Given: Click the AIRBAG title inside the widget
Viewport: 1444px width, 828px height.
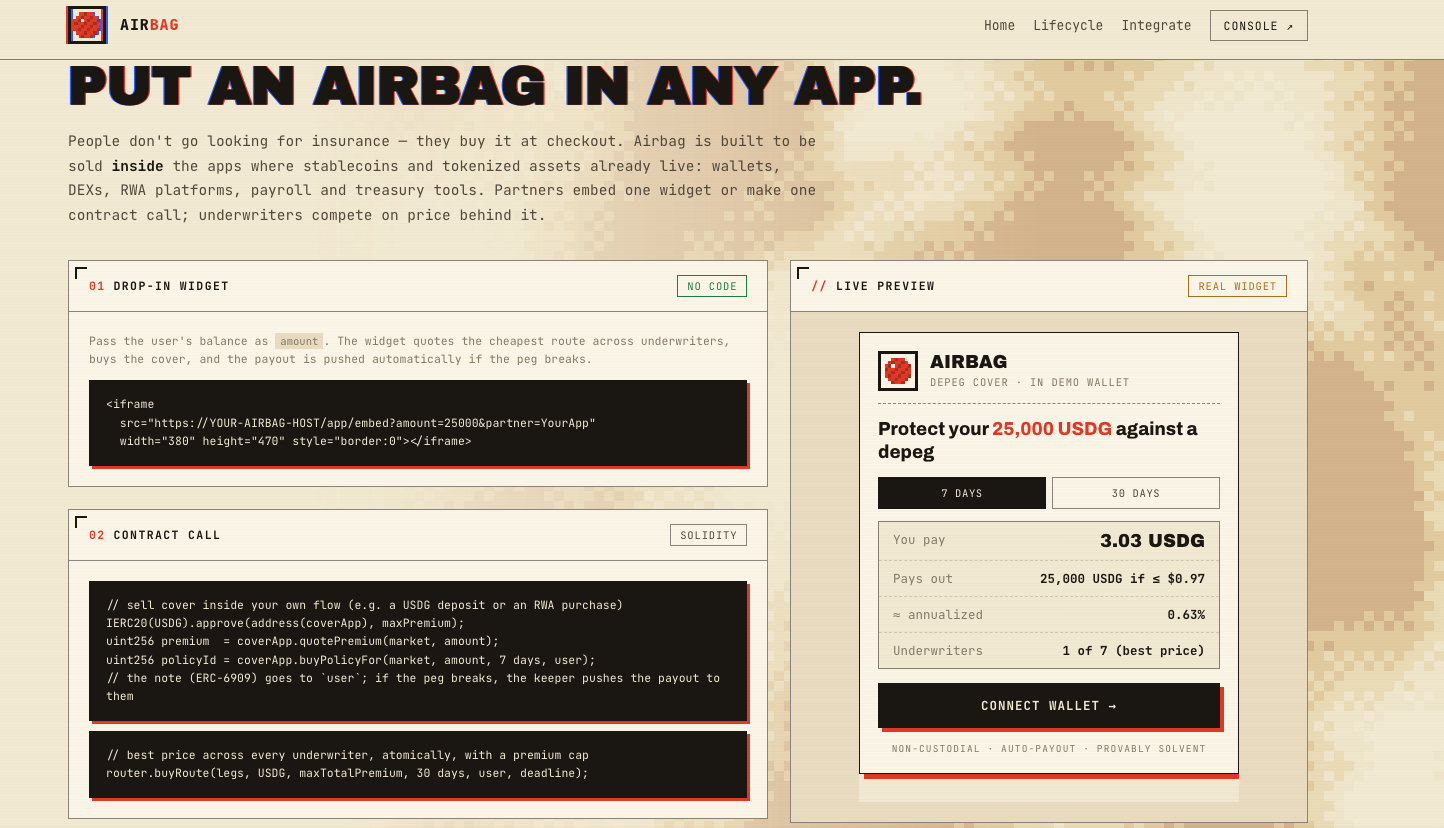Looking at the screenshot, I should 968,361.
